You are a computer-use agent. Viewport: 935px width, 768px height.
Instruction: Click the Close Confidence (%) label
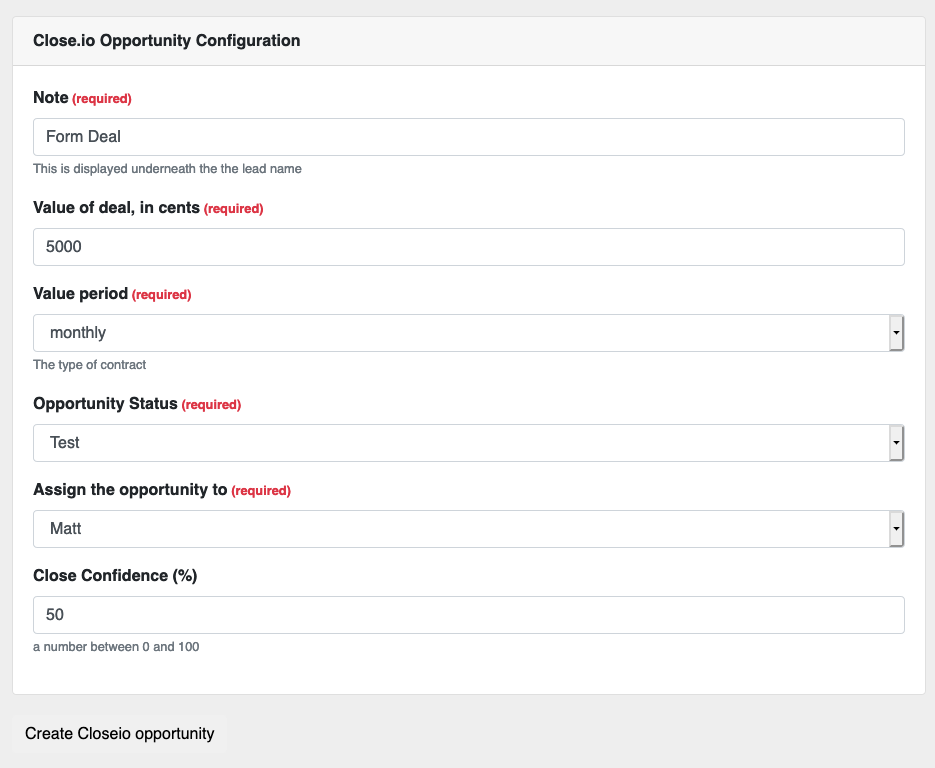pos(115,575)
